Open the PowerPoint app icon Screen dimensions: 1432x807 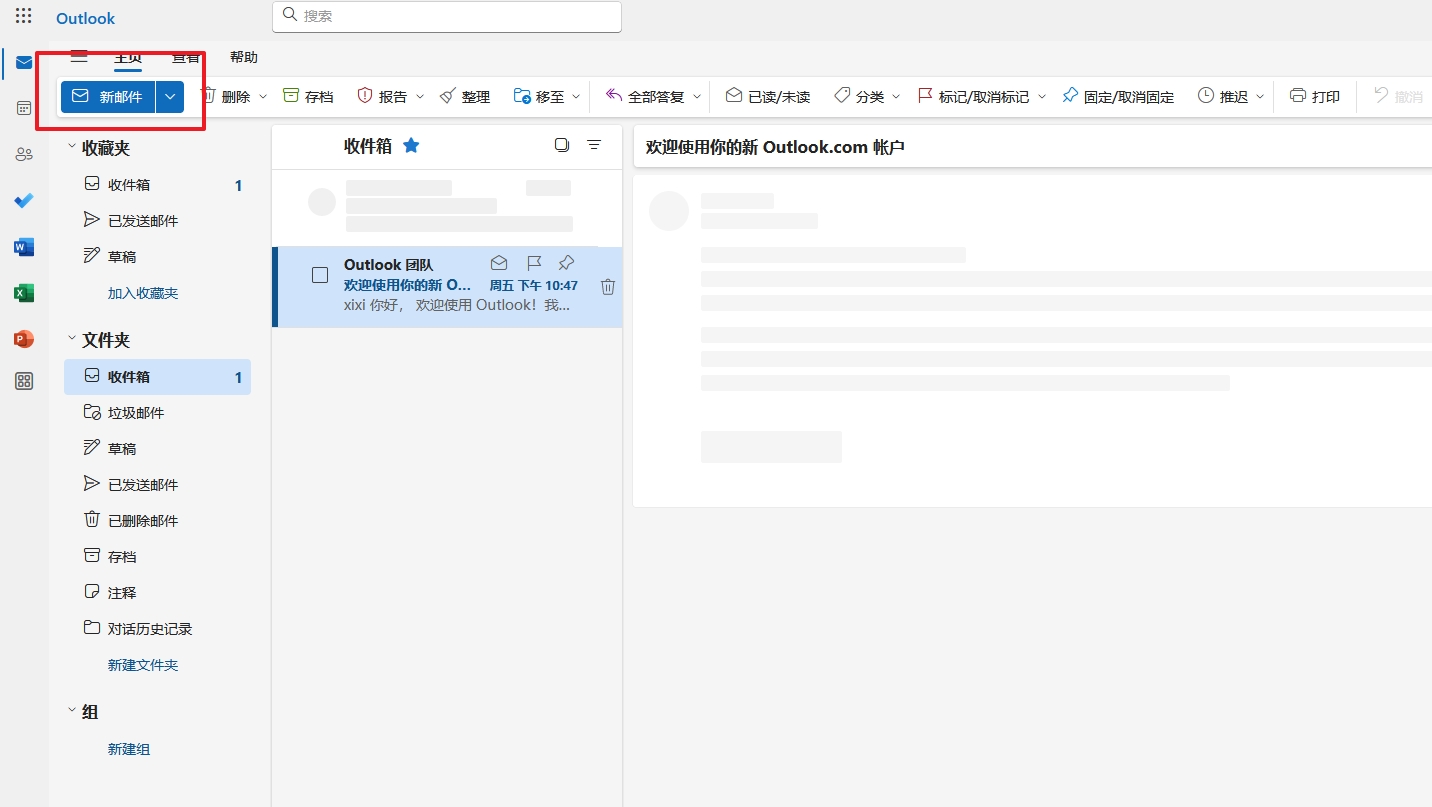point(24,339)
